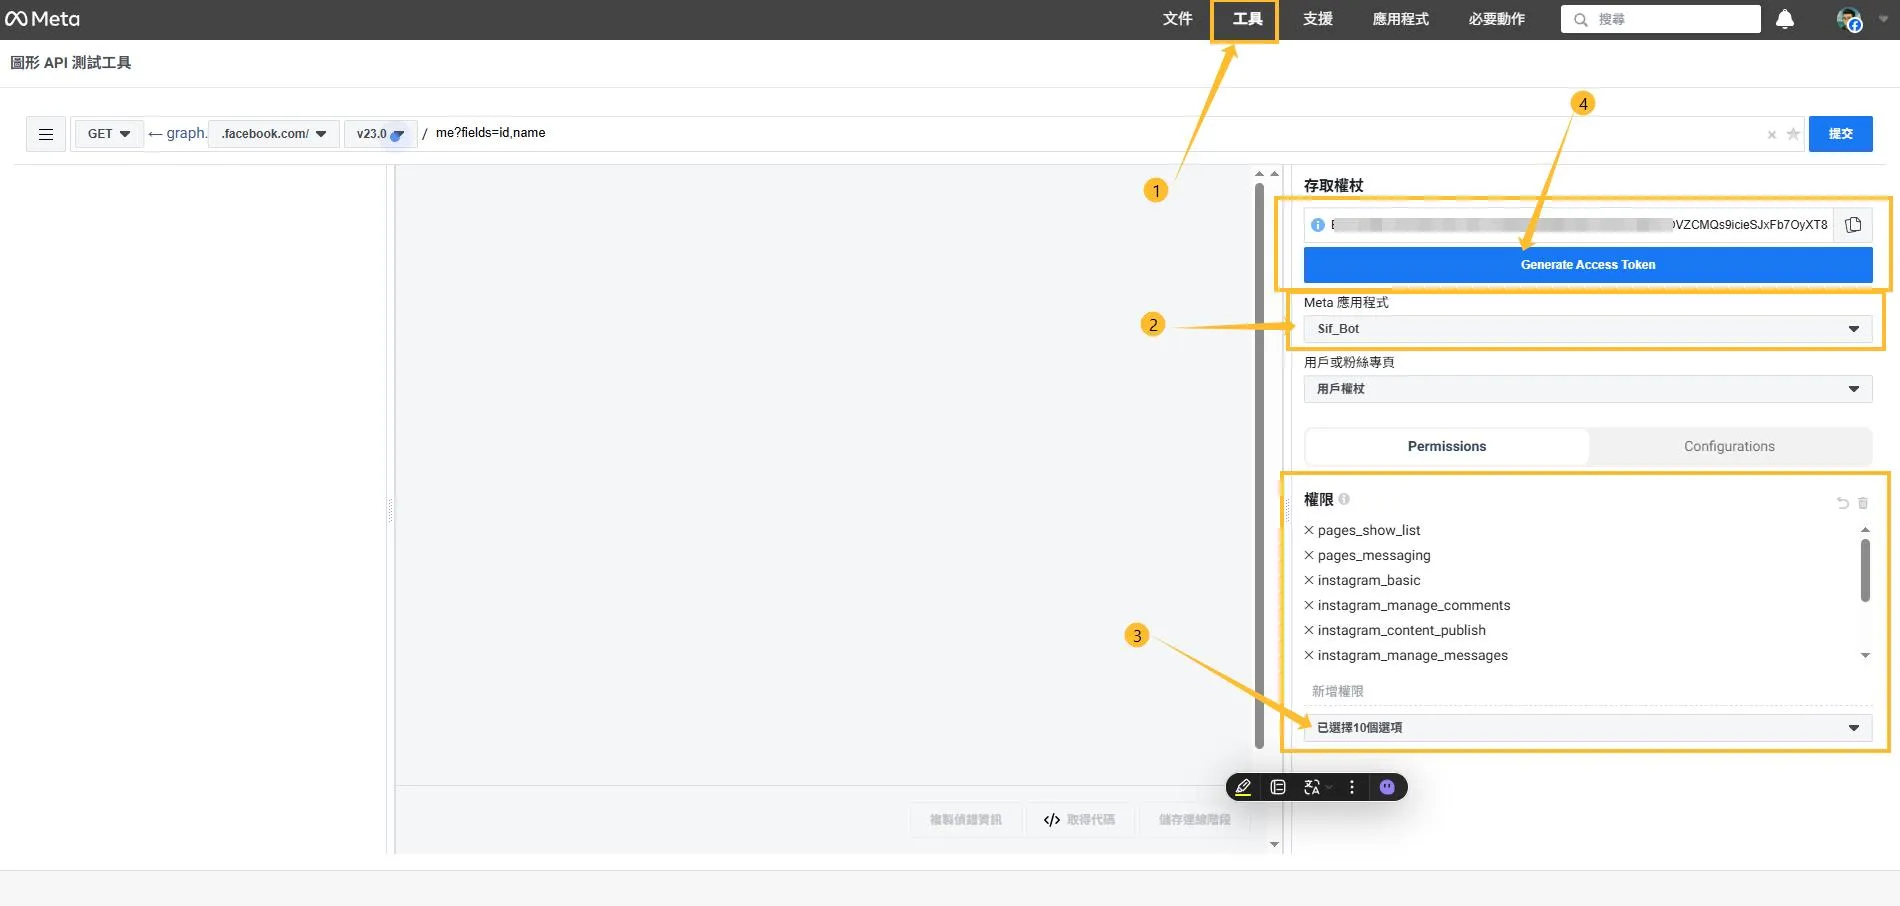
Task: Submit the query with the 提交 button
Action: [x=1840, y=133]
